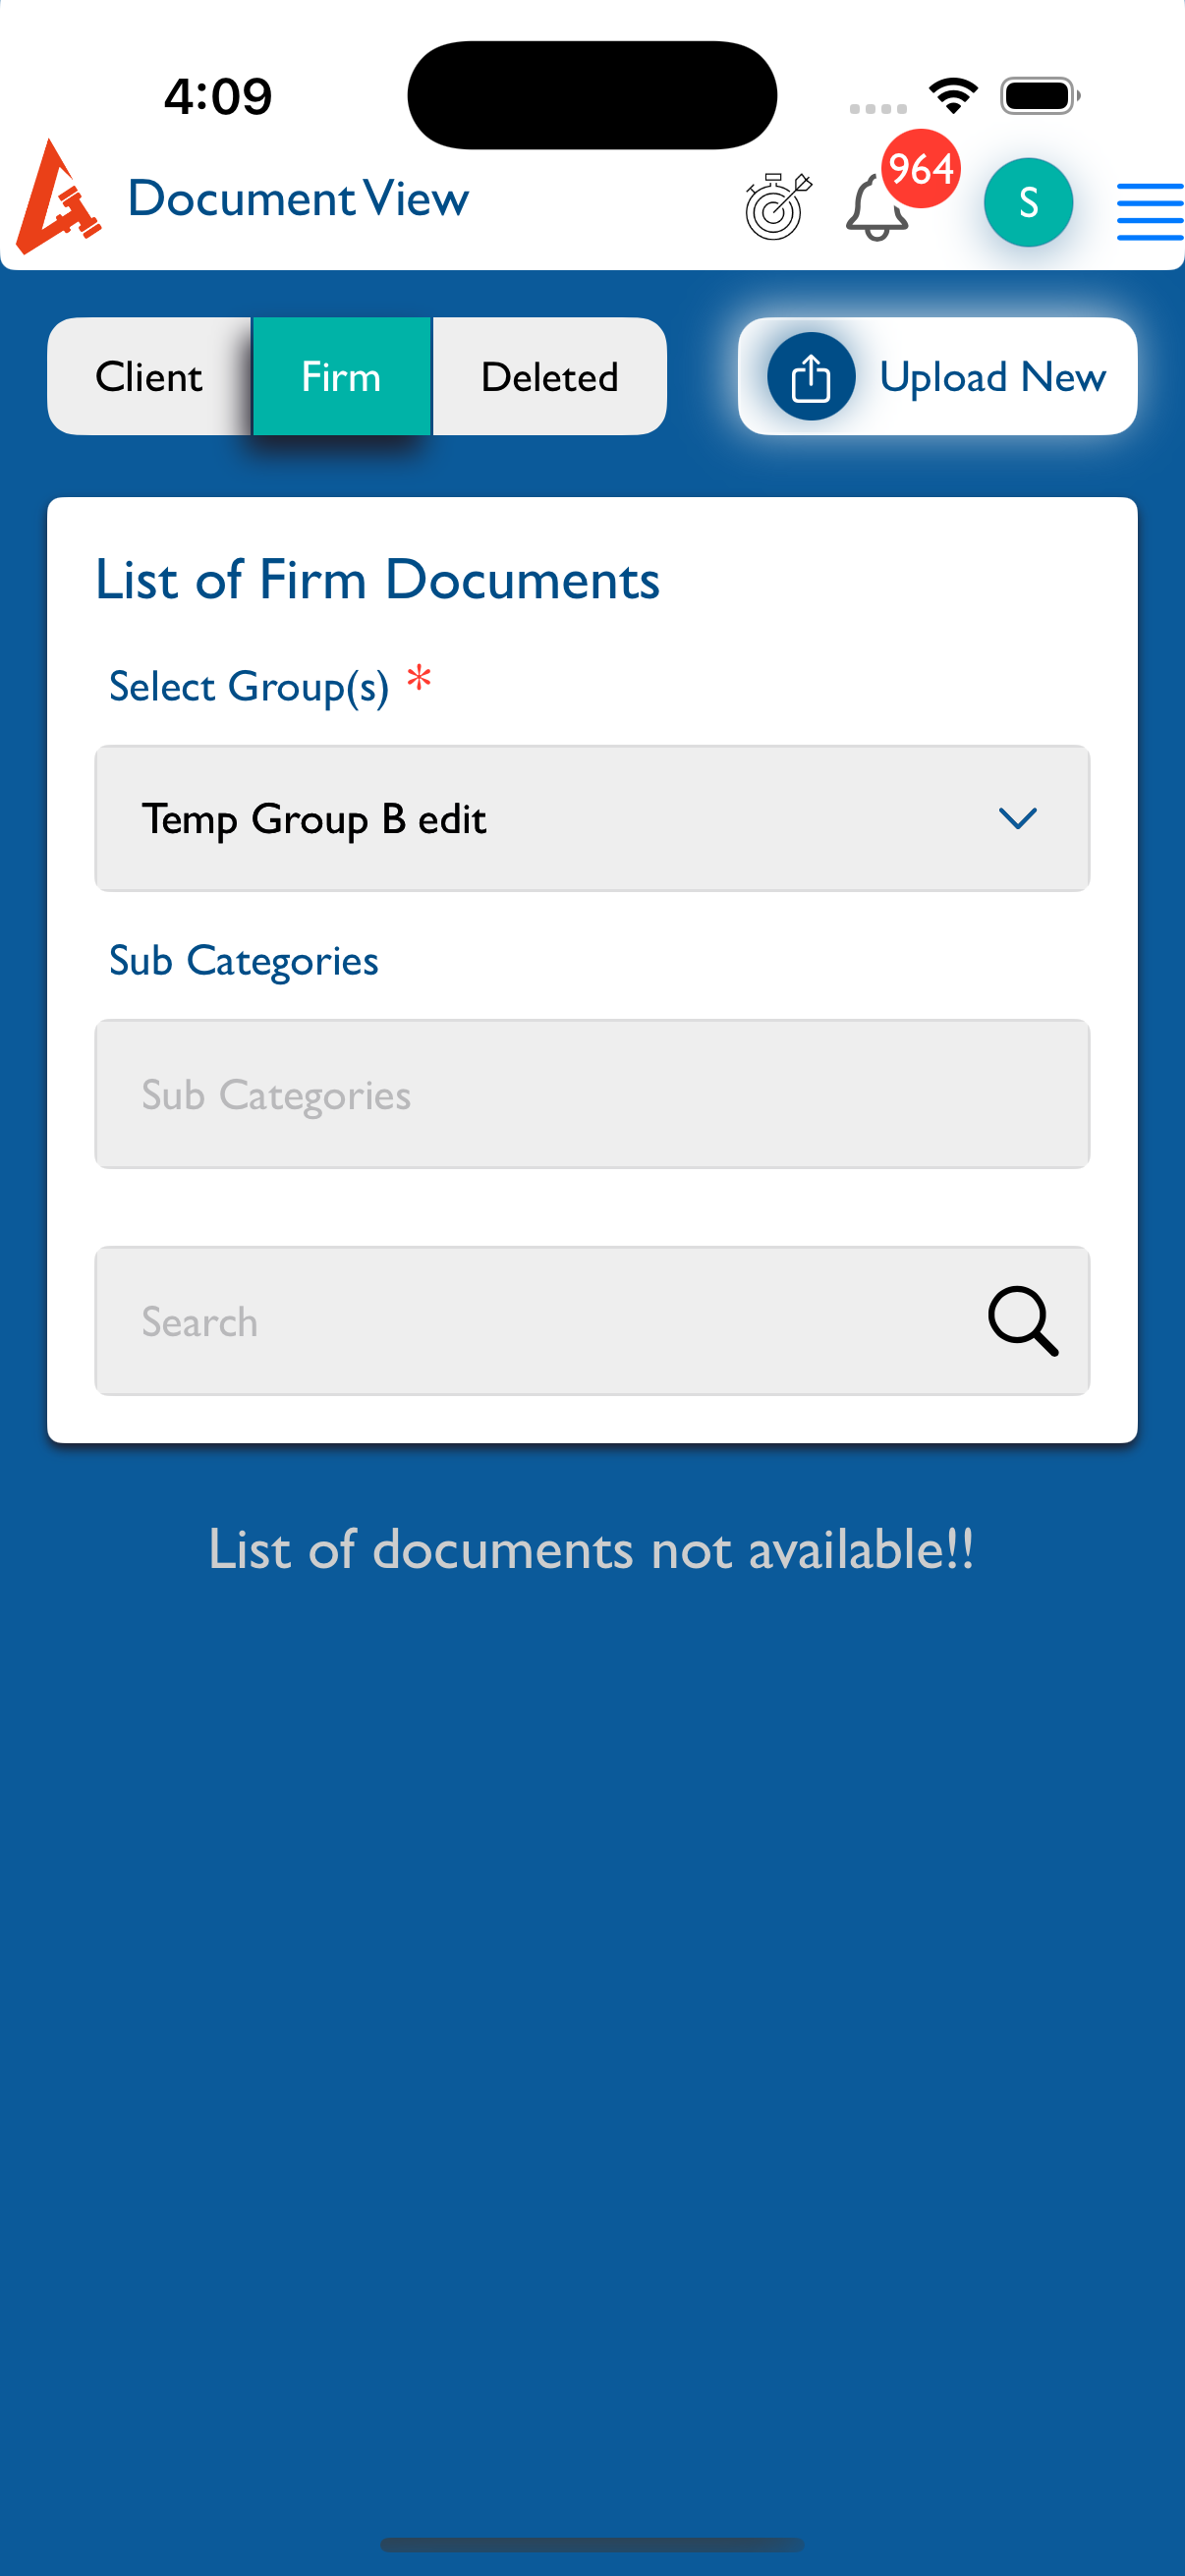Switch to the Client tab
Image resolution: width=1185 pixels, height=2576 pixels.
pyautogui.click(x=149, y=377)
